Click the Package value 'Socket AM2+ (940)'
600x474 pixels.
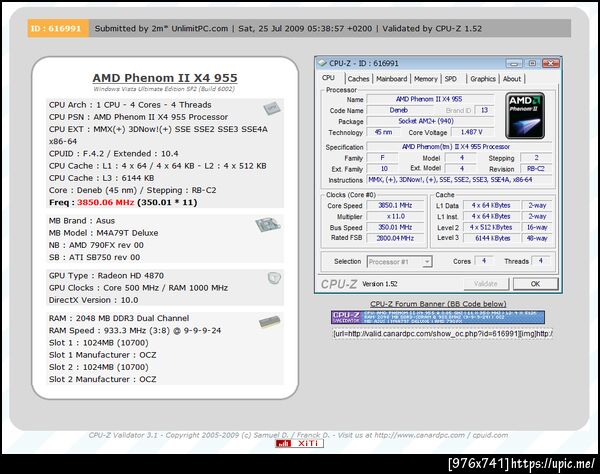pyautogui.click(x=429, y=121)
